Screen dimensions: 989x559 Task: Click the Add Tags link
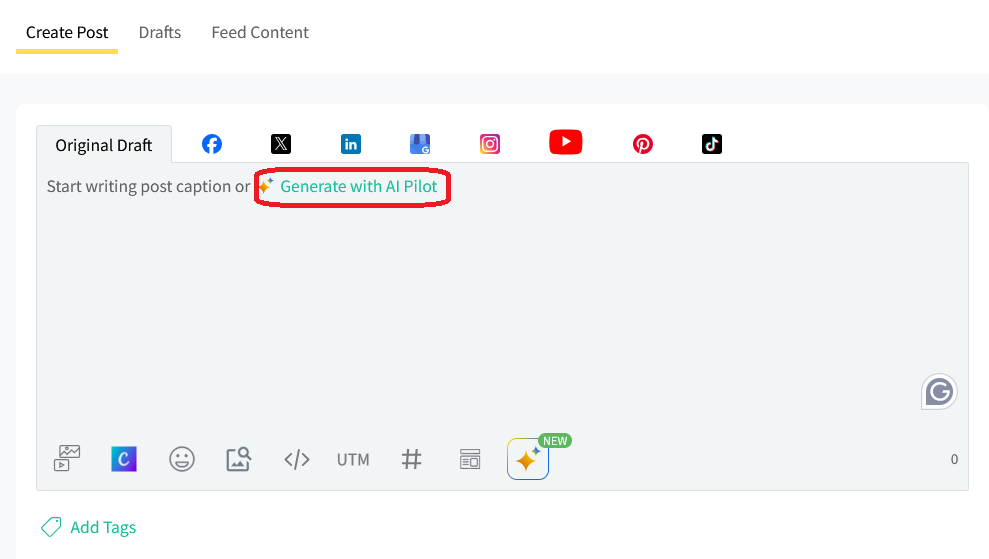click(x=102, y=527)
